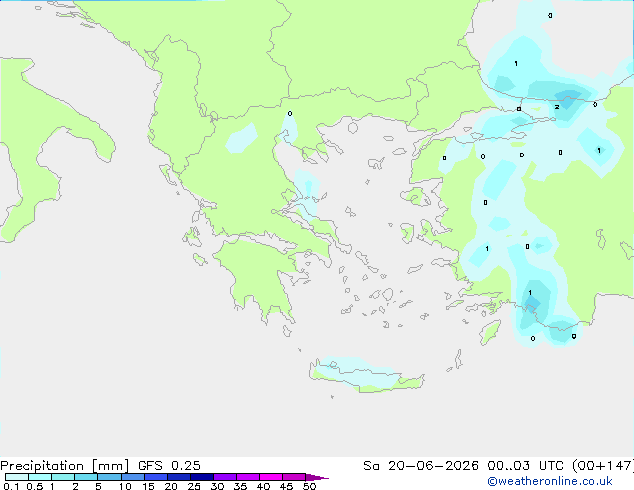Click the 'Precipitation [mm]' legend title
Screen dimensions: 634x490
point(64,466)
